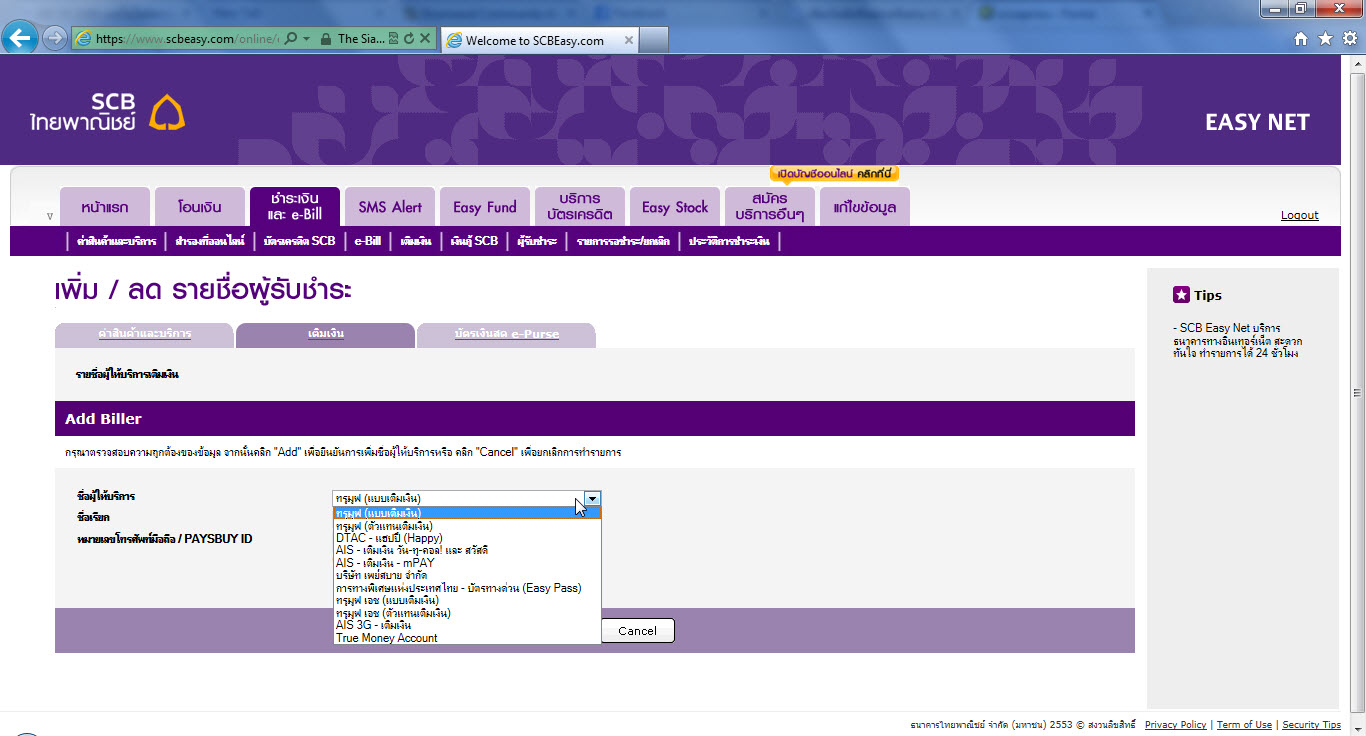This screenshot has height=736, width=1366.
Task: Open ผู้รับชำระ in the submenu
Action: click(x=537, y=241)
